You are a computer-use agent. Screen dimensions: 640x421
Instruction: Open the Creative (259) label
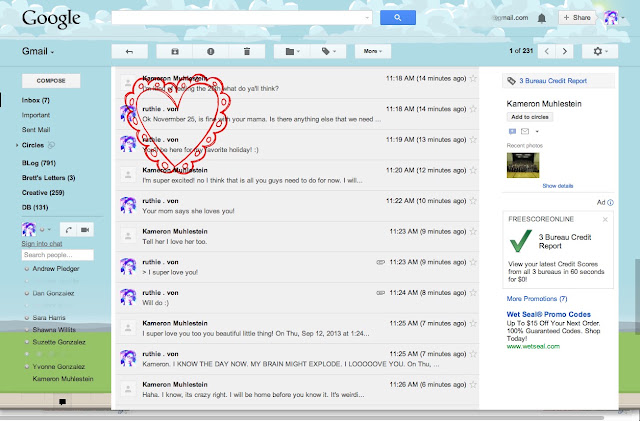(43, 193)
